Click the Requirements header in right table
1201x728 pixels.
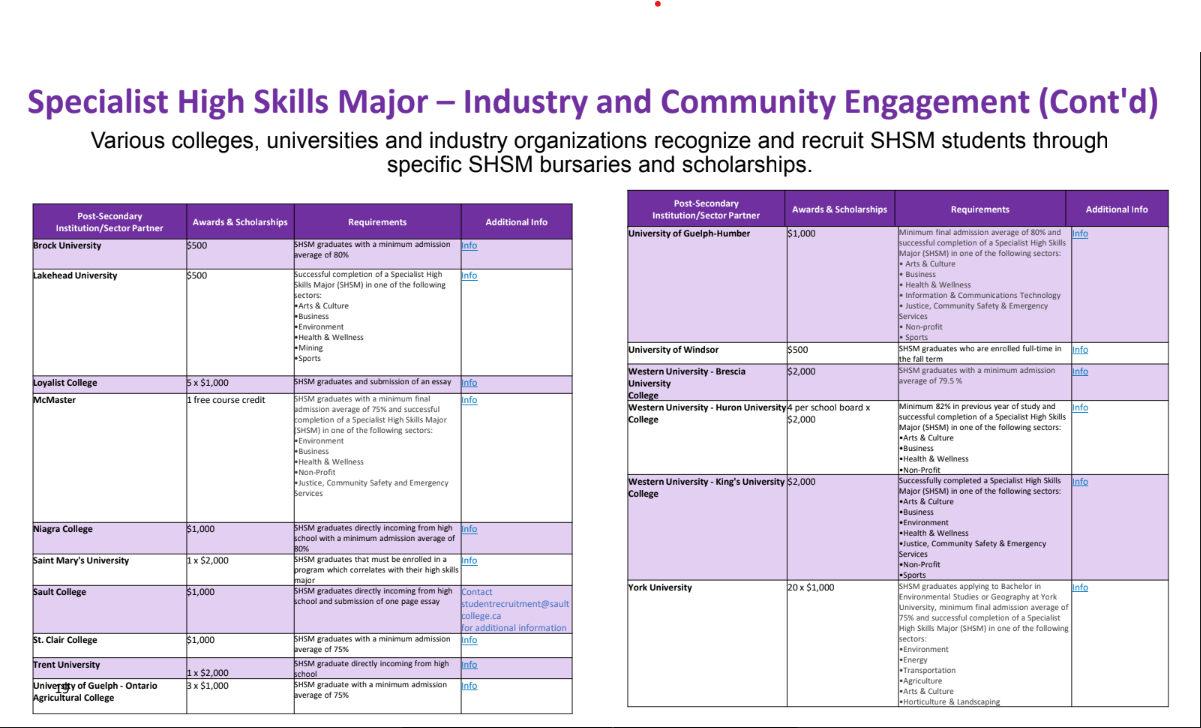pos(980,208)
